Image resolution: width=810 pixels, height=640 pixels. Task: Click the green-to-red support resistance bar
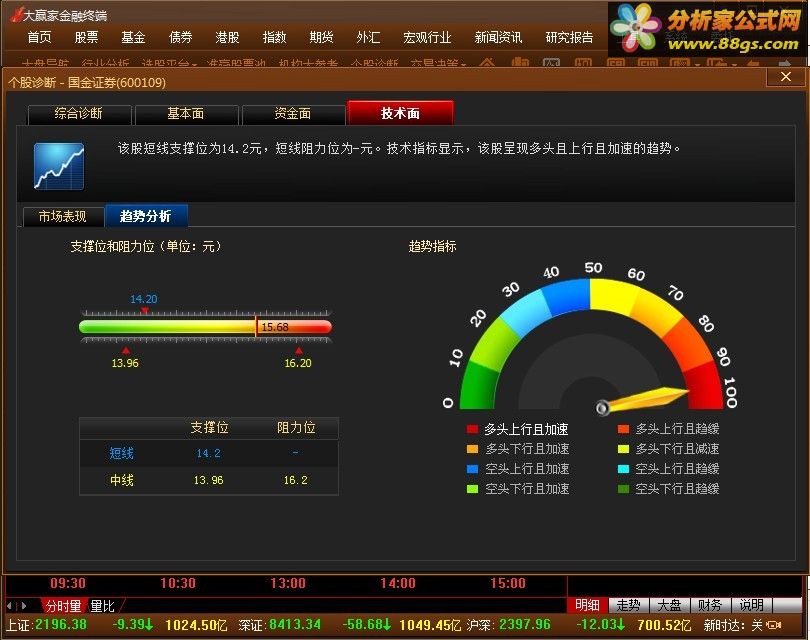[x=205, y=327]
